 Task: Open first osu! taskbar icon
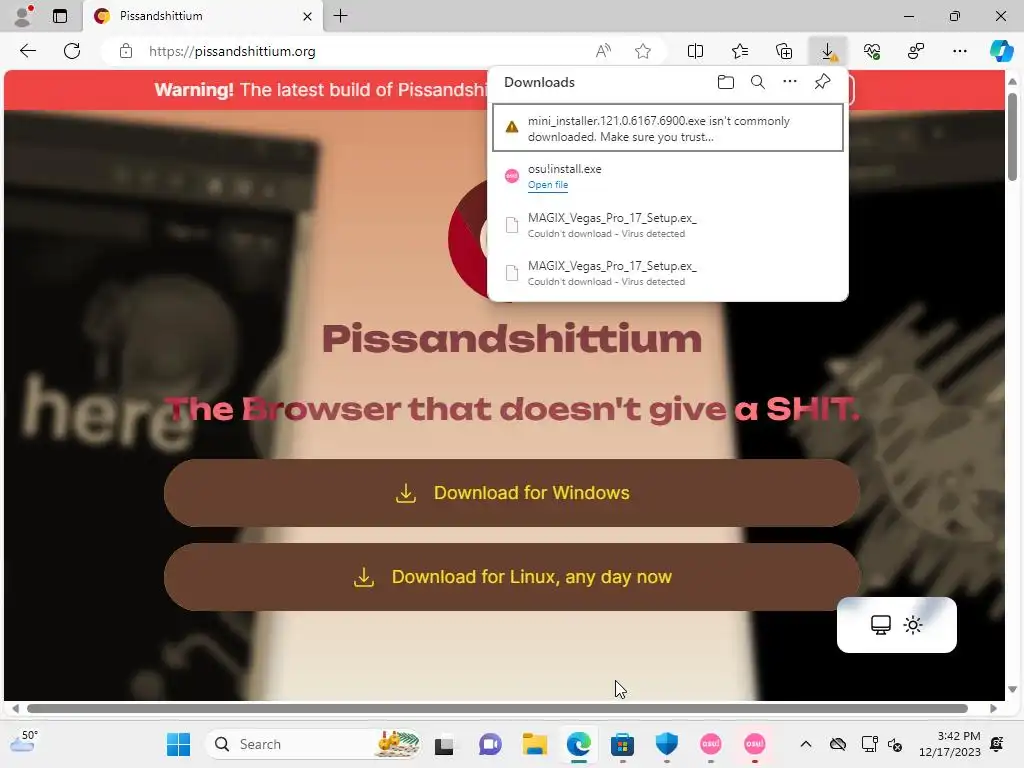pos(711,744)
